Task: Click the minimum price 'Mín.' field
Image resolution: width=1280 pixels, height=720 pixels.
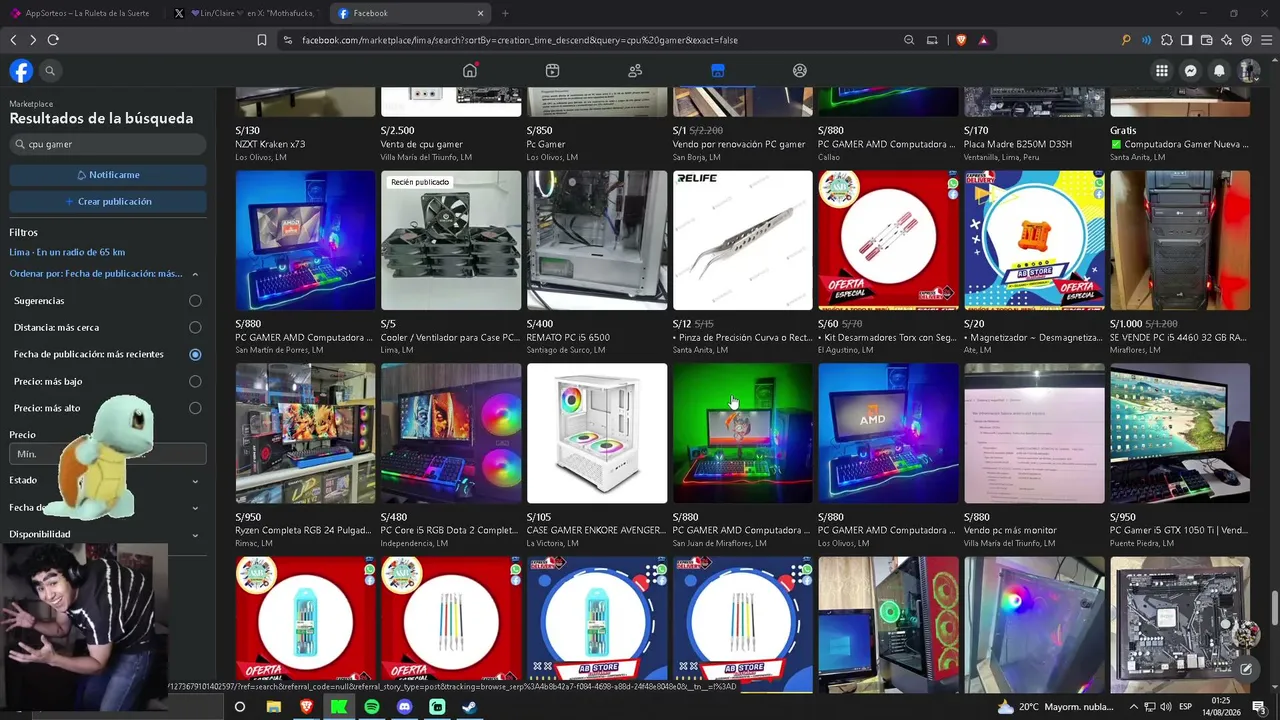Action: (58, 454)
